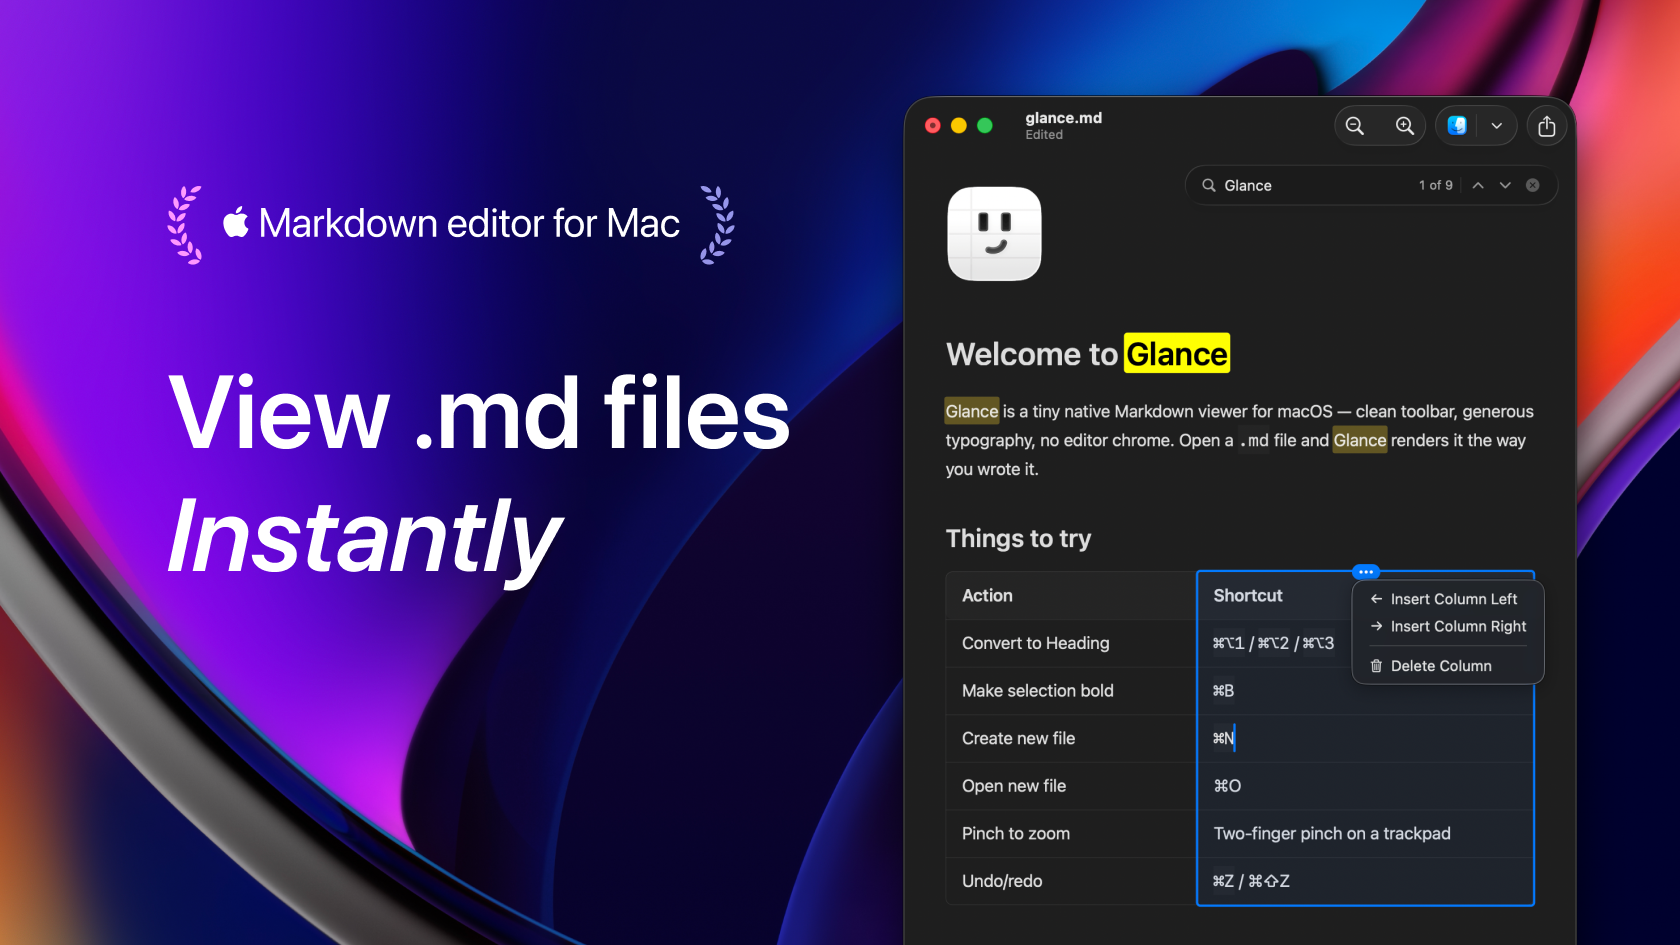Click the ⌘Z / ⌘⇧Z shortcut cell
1680x945 pixels.
point(1365,881)
